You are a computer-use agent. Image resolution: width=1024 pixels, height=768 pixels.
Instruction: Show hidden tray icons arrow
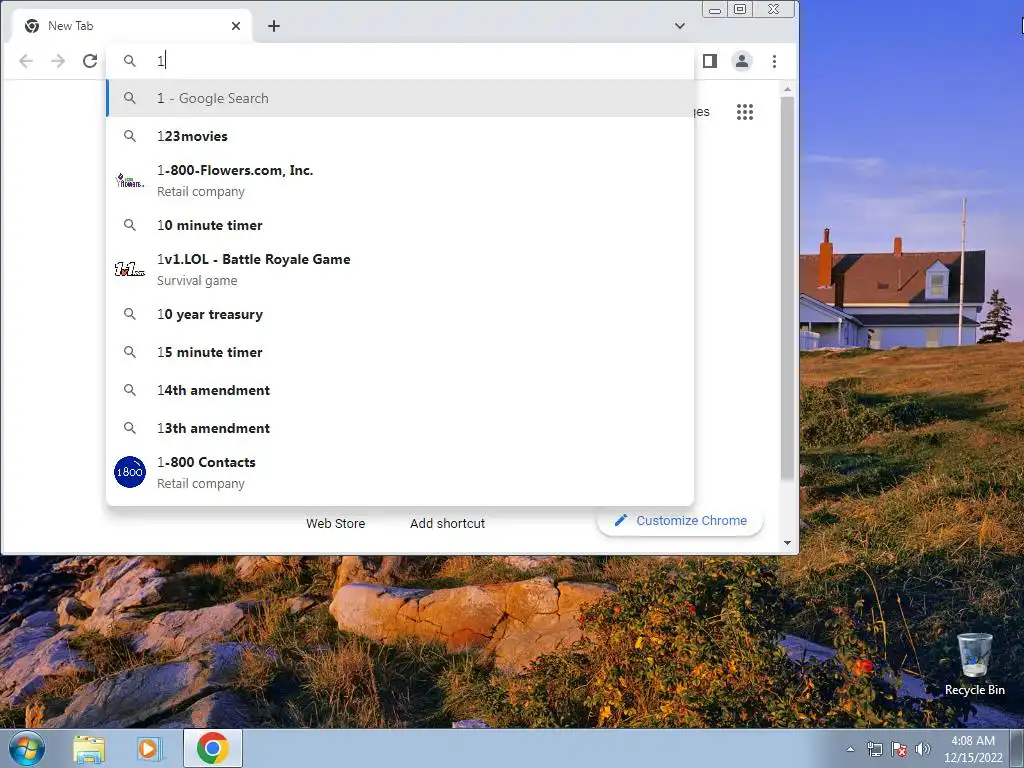click(x=850, y=750)
